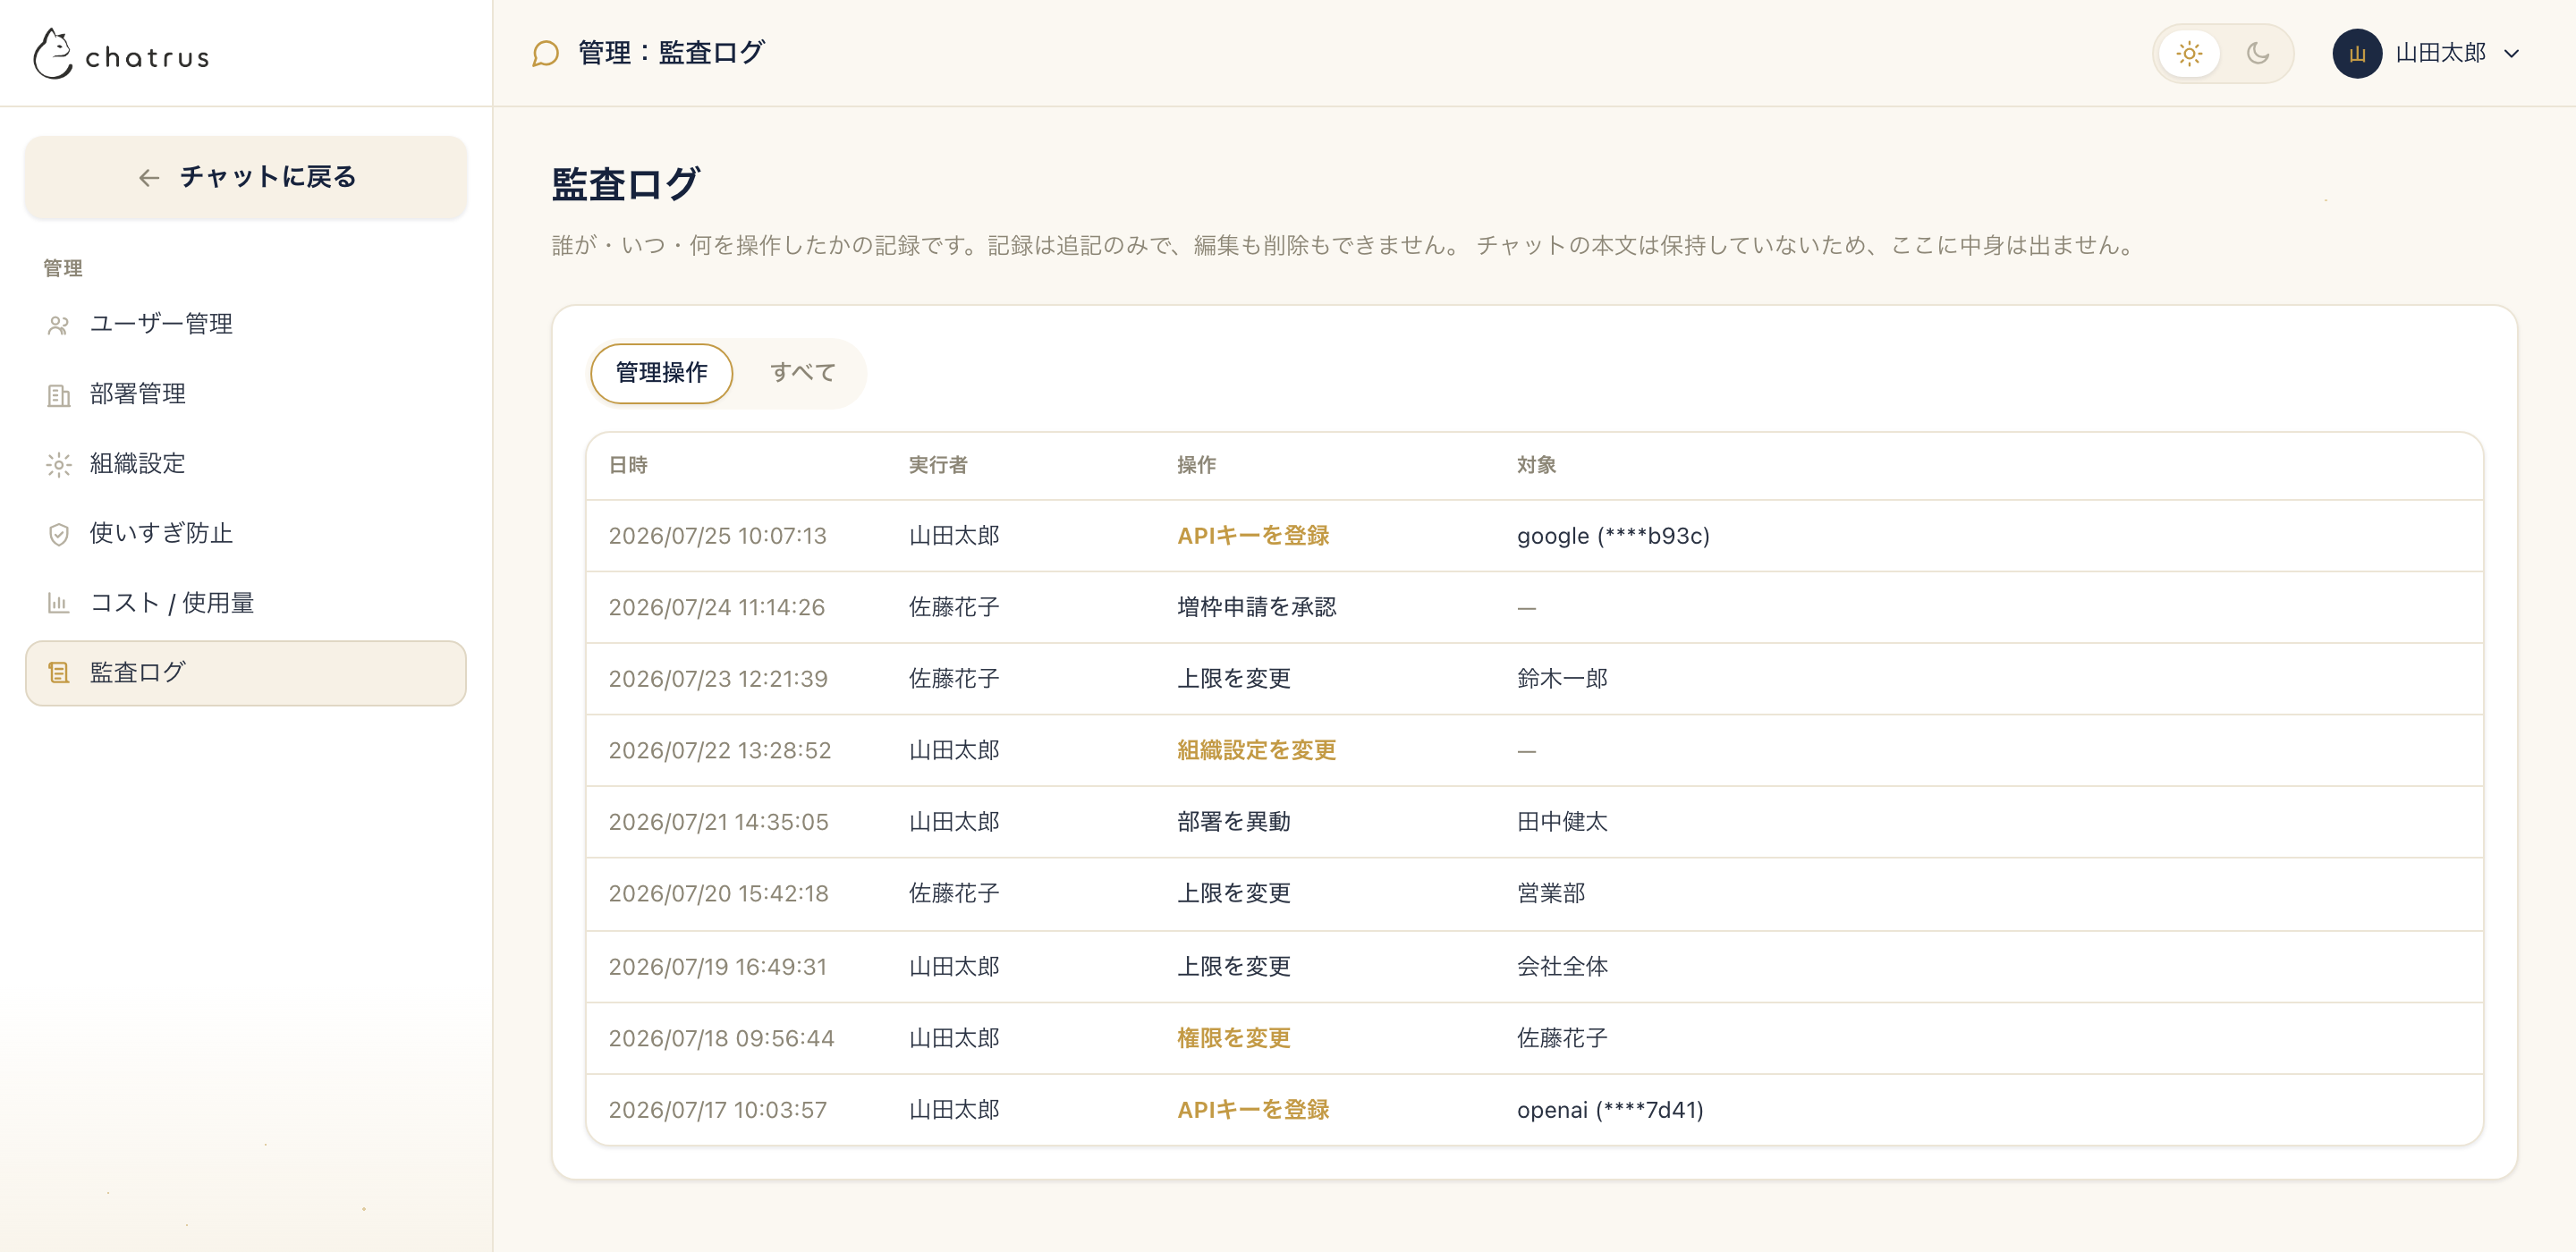The width and height of the screenshot is (2576, 1252).
Task: Click the 操作 column header
Action: (x=1196, y=465)
